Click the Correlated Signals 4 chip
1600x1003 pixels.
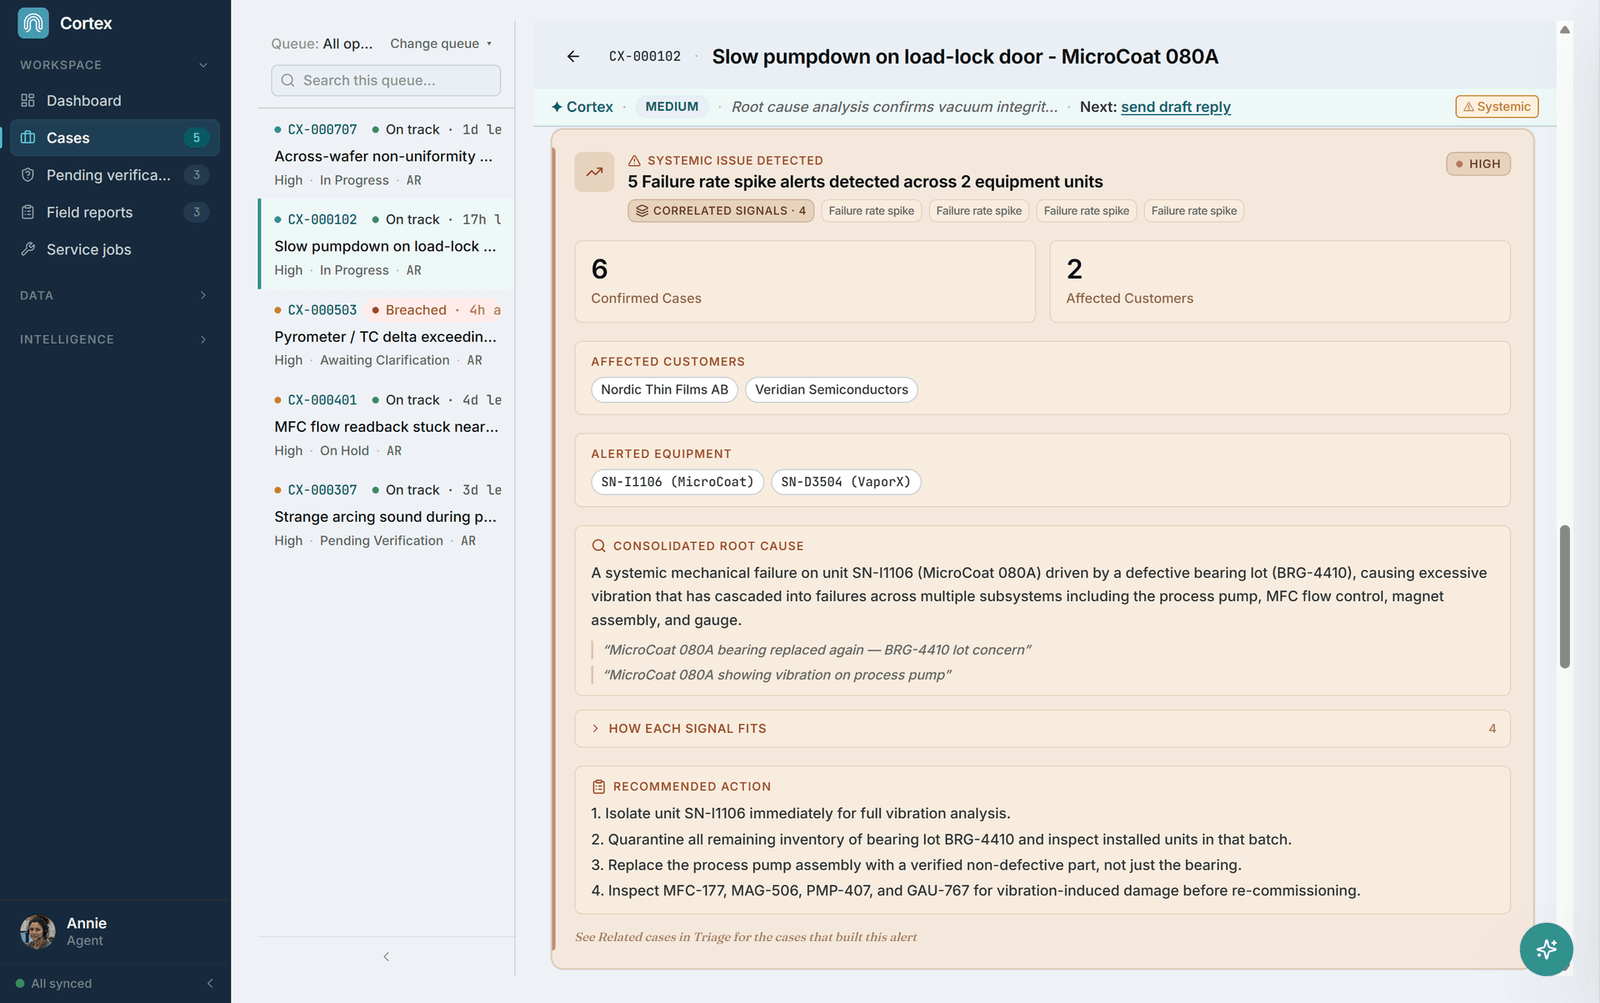pyautogui.click(x=721, y=211)
